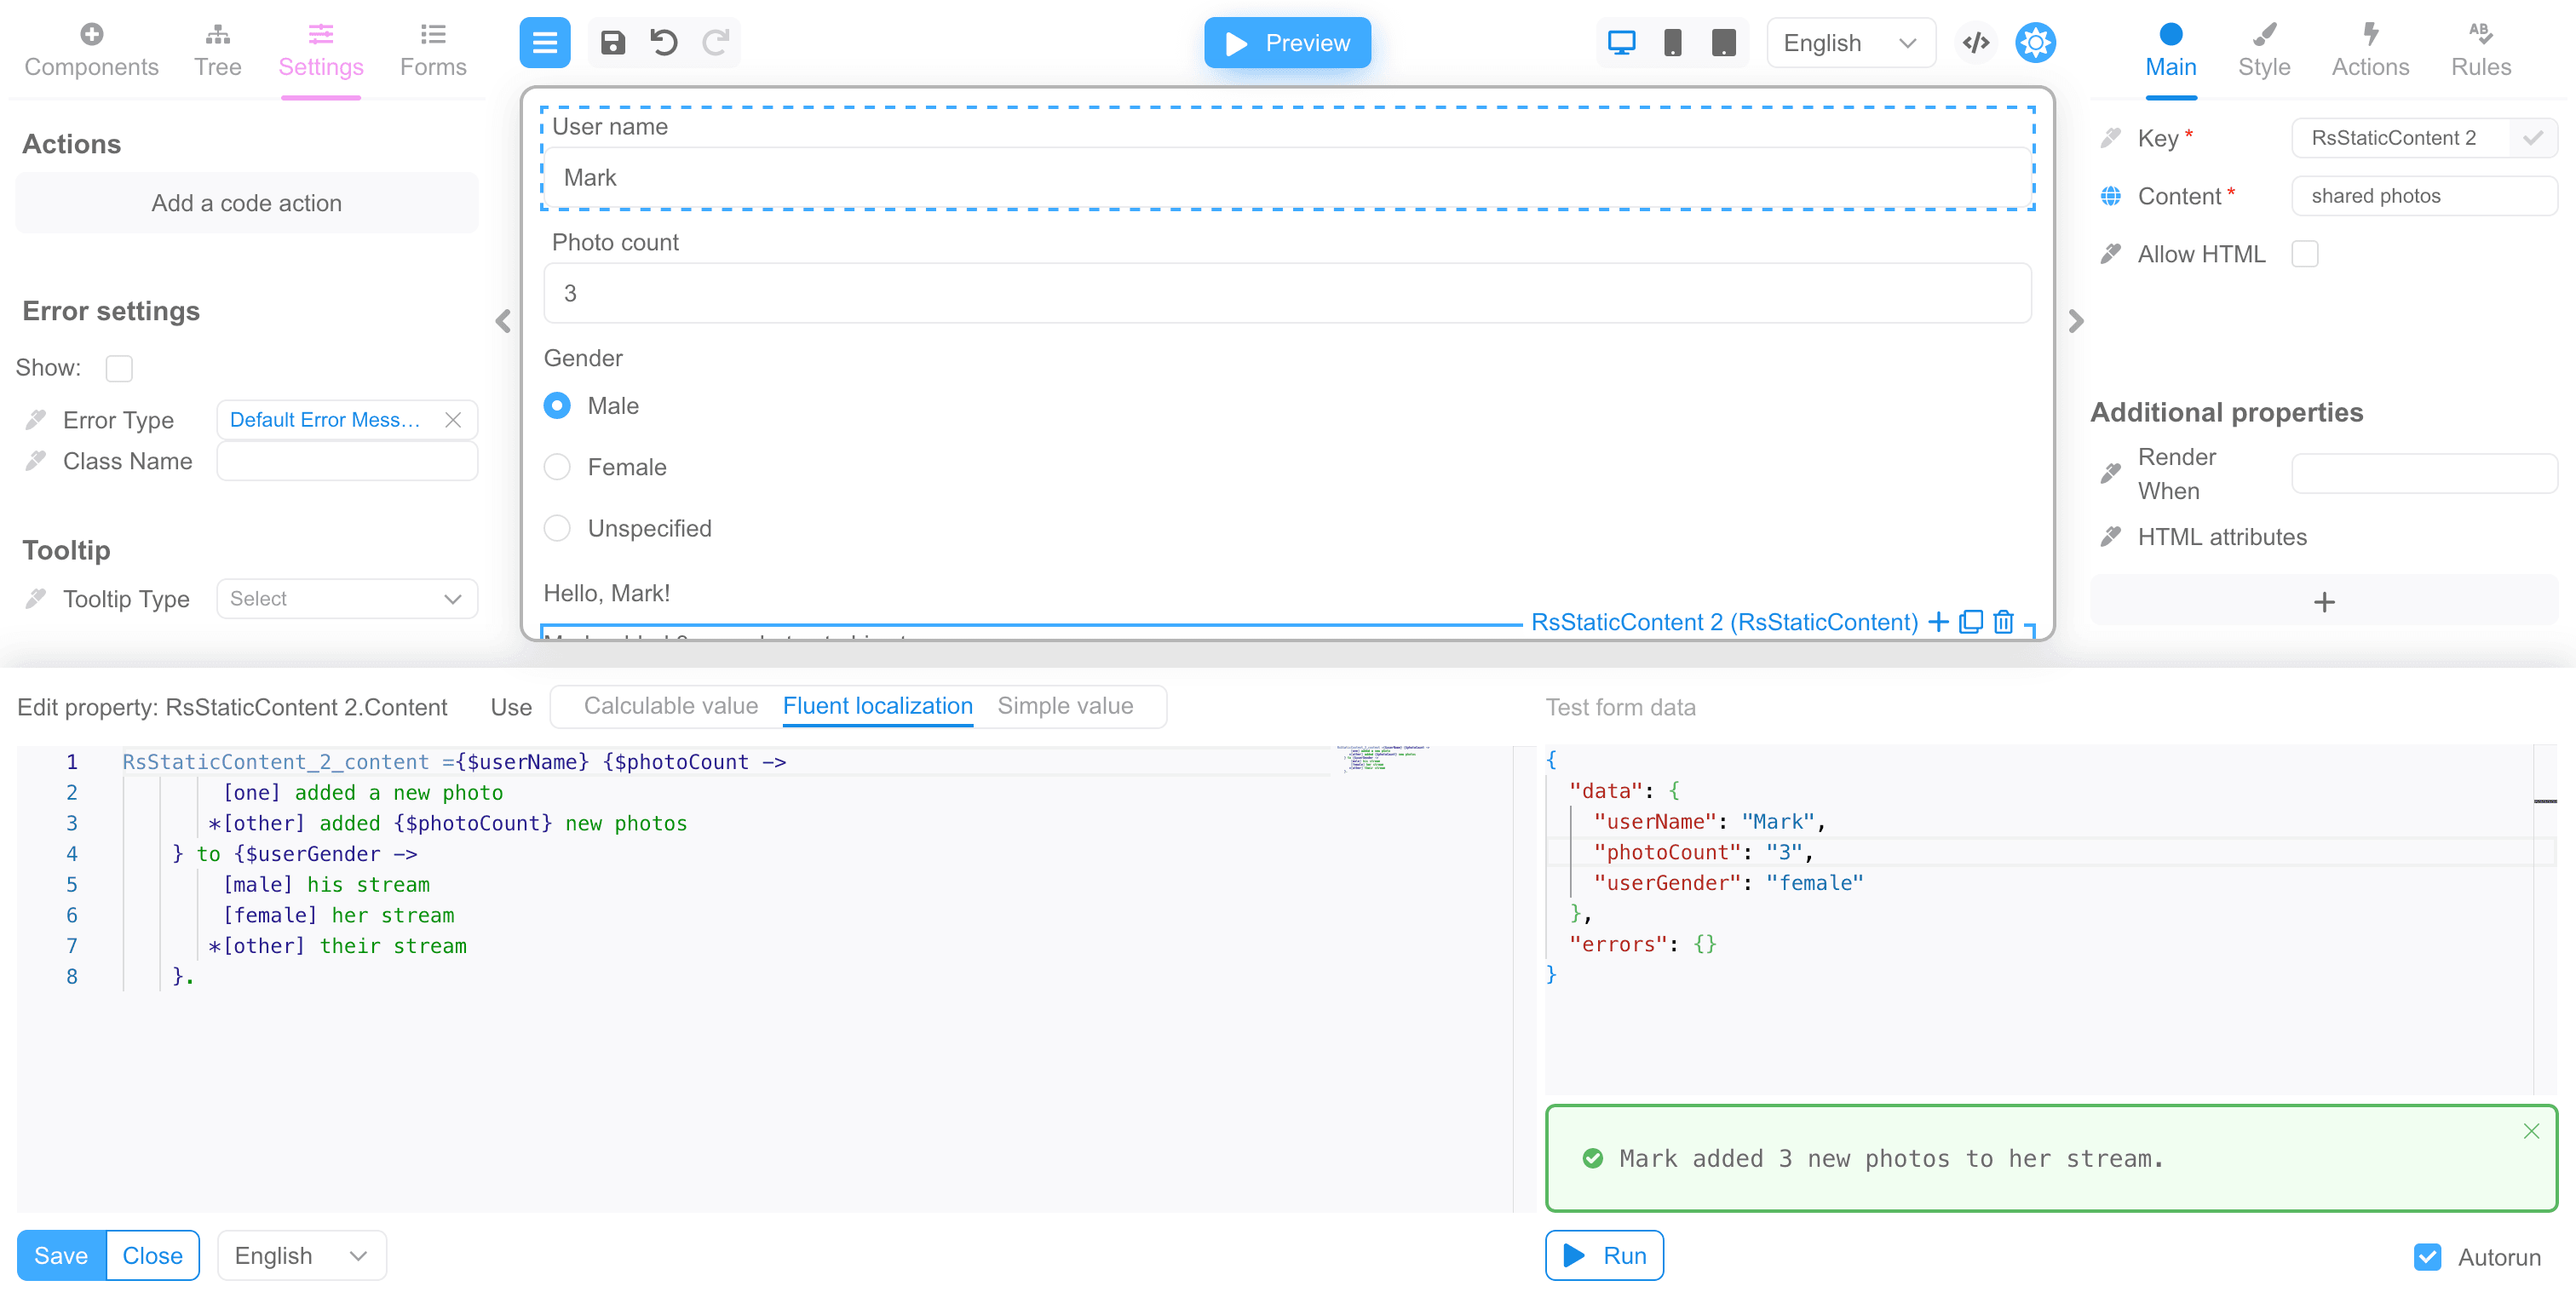Image resolution: width=2576 pixels, height=1315 pixels.
Task: Toggle the theme settings sun icon
Action: point(2034,43)
